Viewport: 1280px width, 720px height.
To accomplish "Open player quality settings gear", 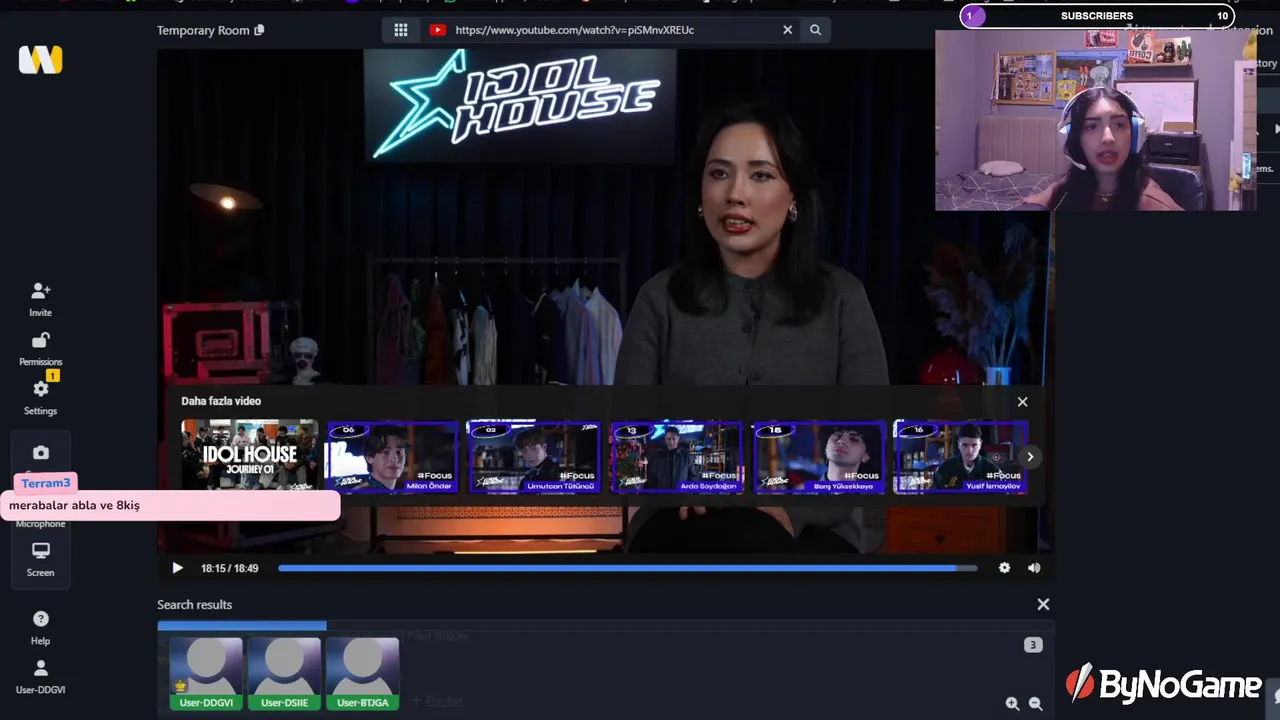I will point(1004,568).
